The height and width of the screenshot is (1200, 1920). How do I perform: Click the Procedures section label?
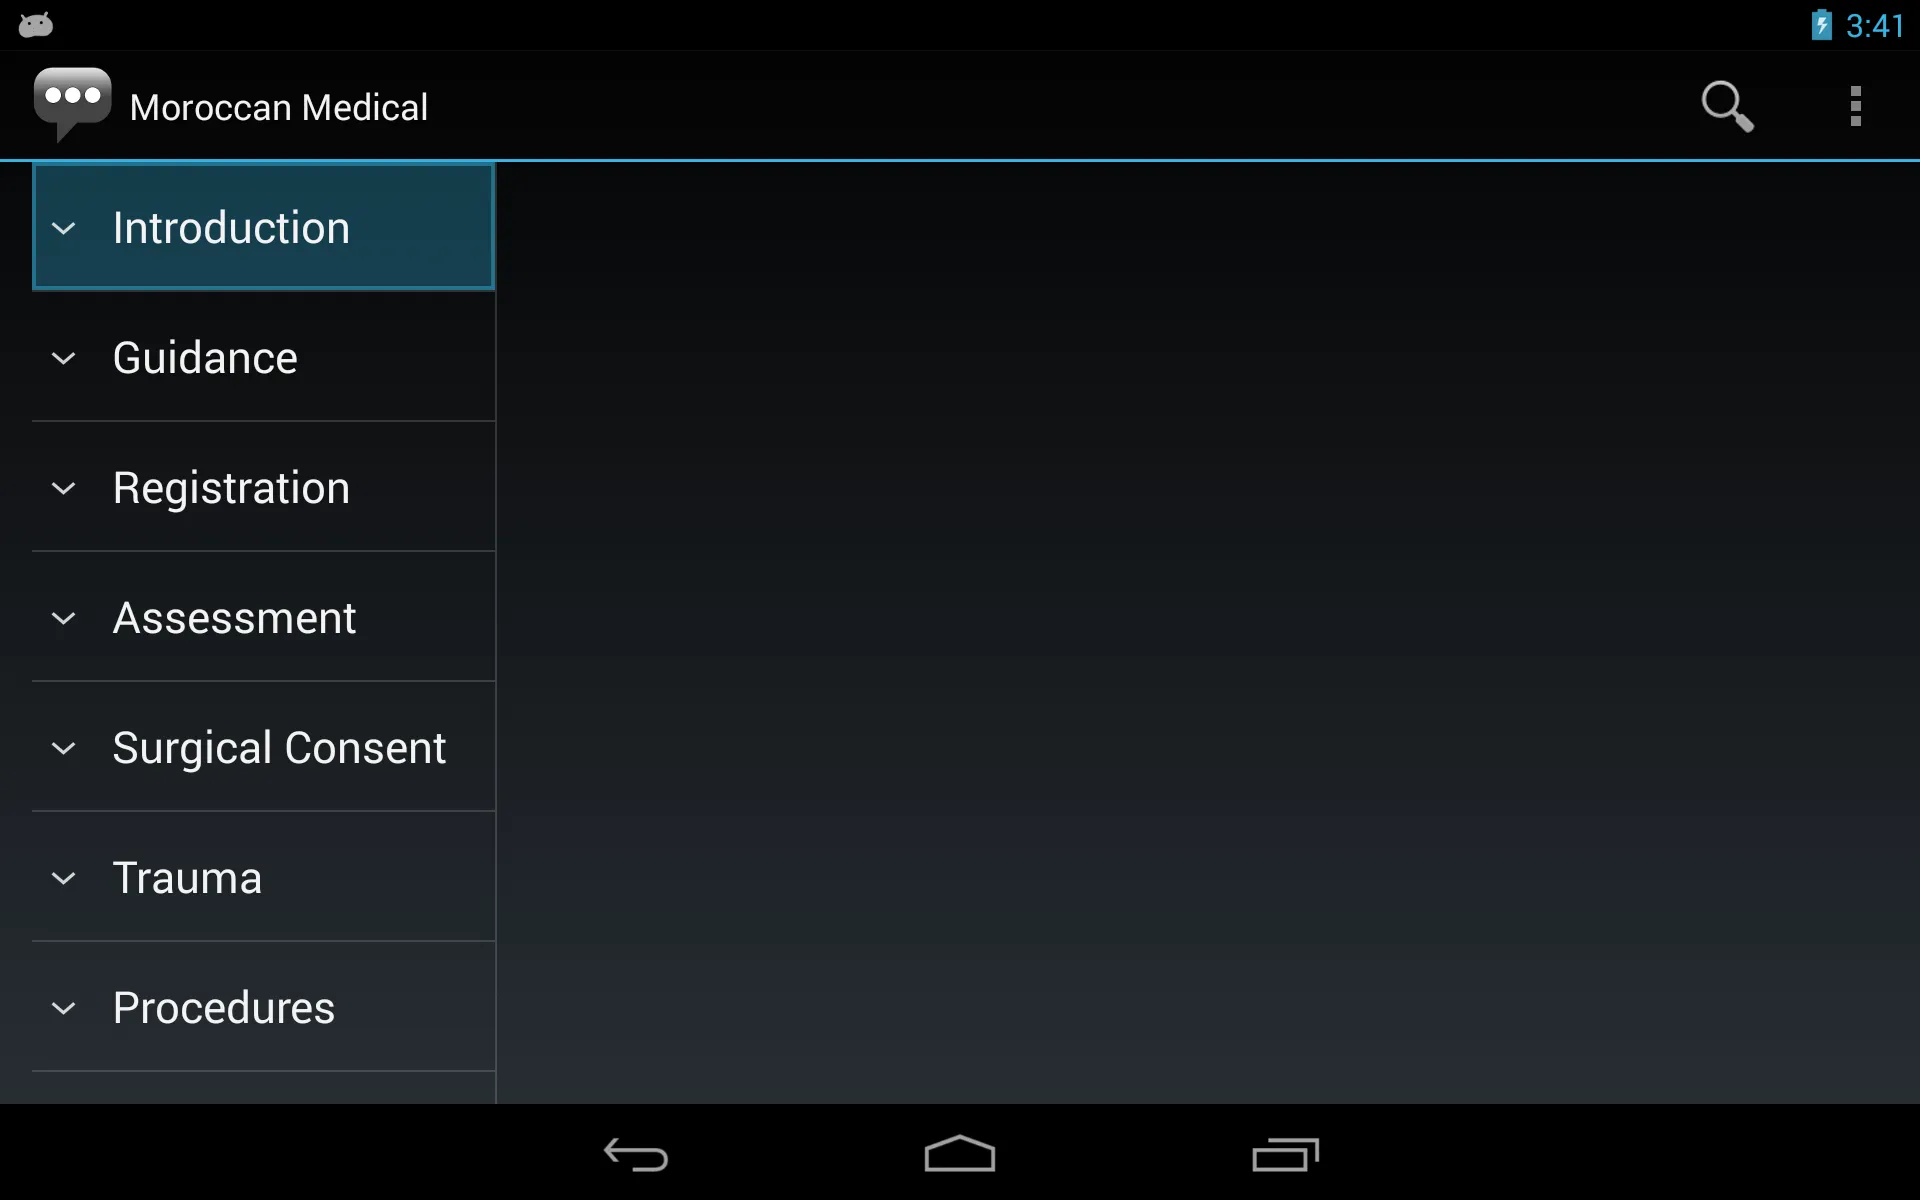[224, 1006]
